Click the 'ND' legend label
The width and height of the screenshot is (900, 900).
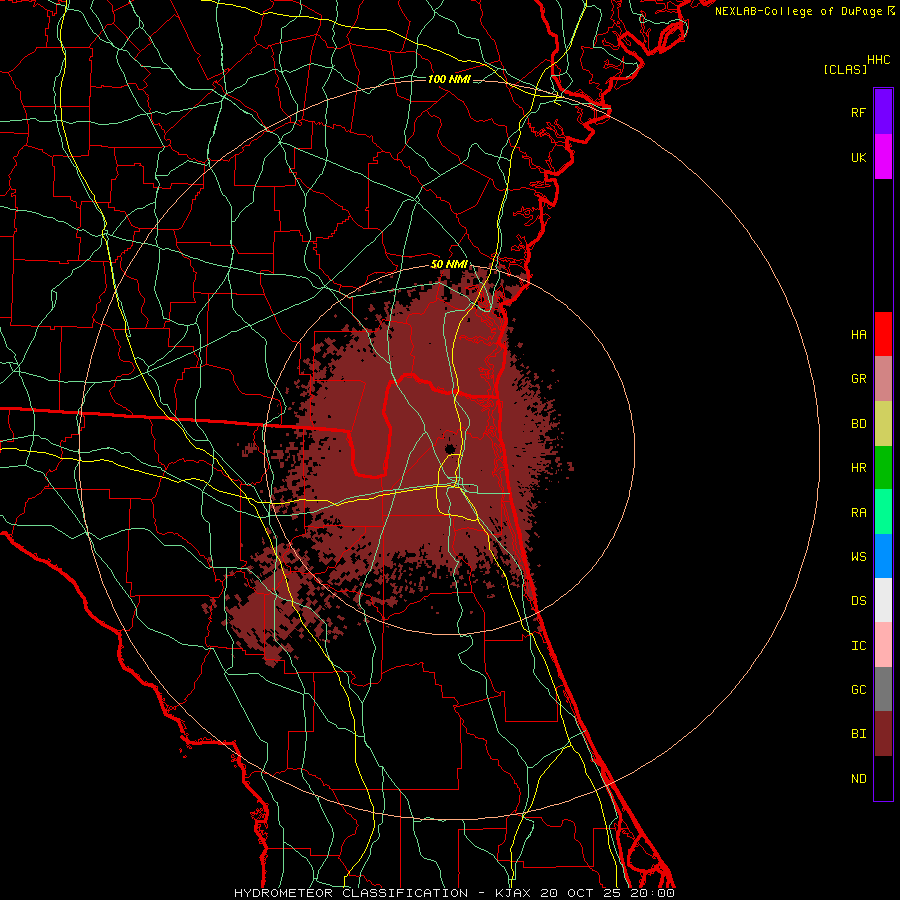[858, 779]
